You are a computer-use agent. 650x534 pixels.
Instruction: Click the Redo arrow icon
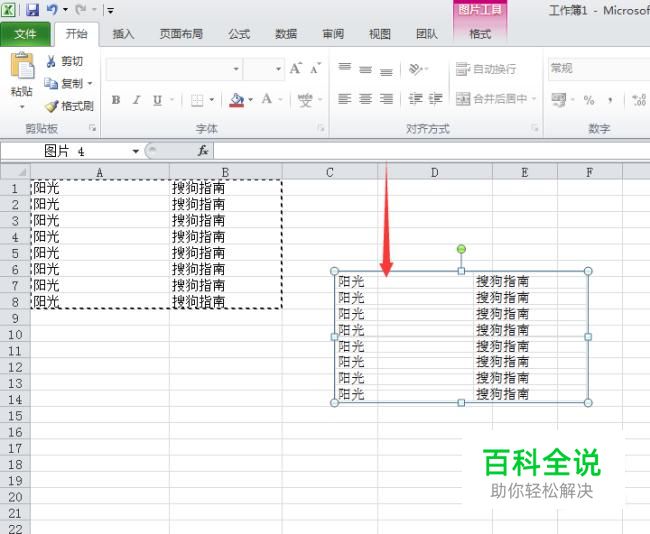[81, 9]
